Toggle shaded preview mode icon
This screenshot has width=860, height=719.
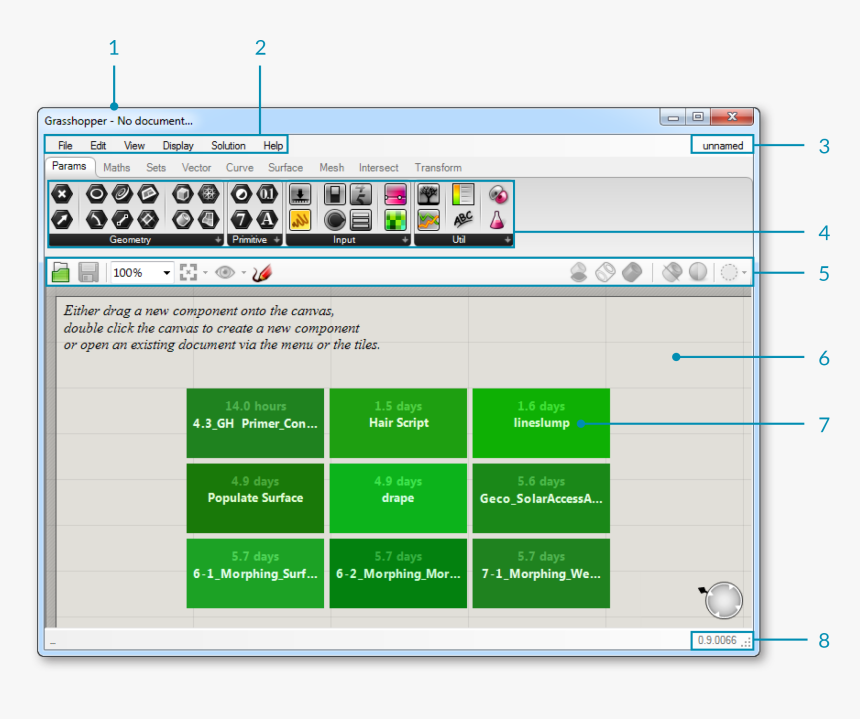tap(631, 272)
